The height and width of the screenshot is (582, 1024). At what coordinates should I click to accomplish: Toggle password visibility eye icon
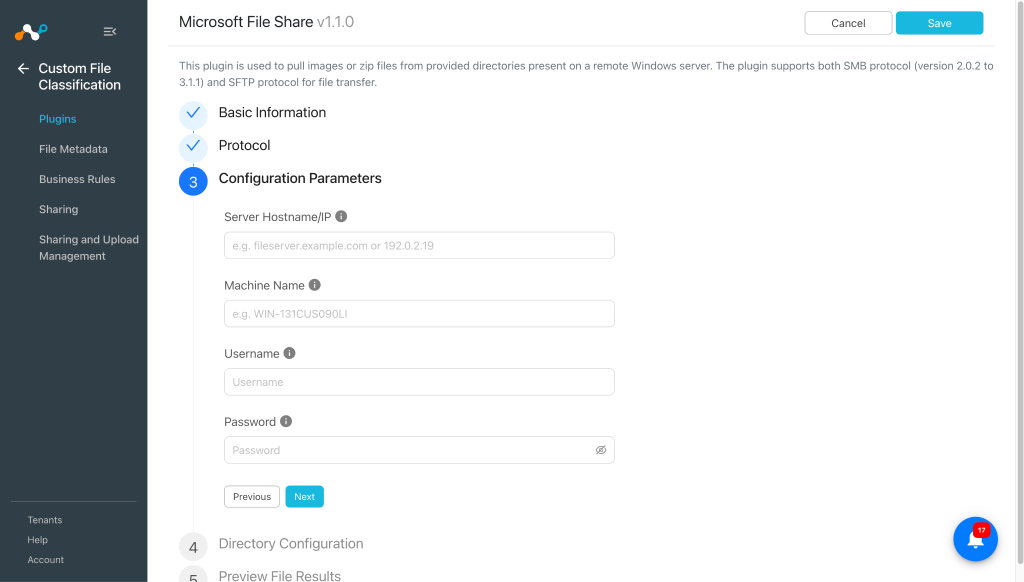point(601,450)
